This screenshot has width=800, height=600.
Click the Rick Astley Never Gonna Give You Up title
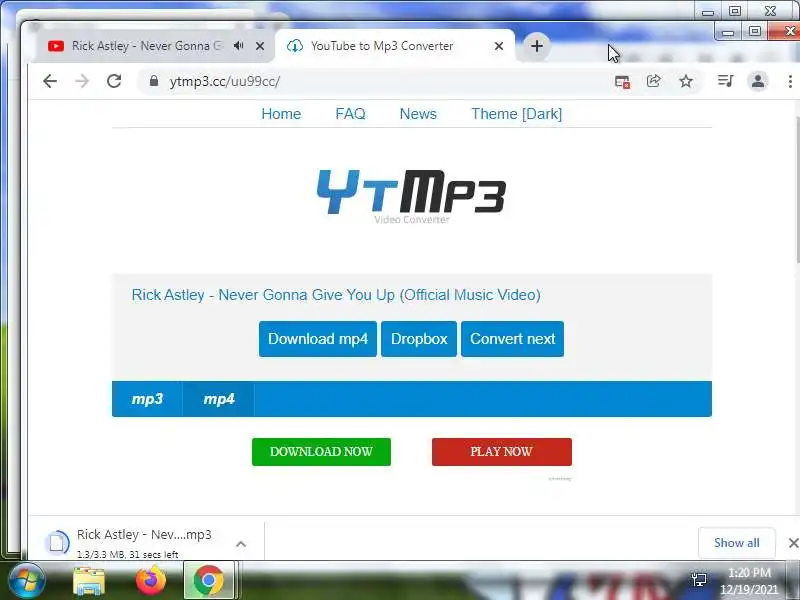[x=336, y=295]
